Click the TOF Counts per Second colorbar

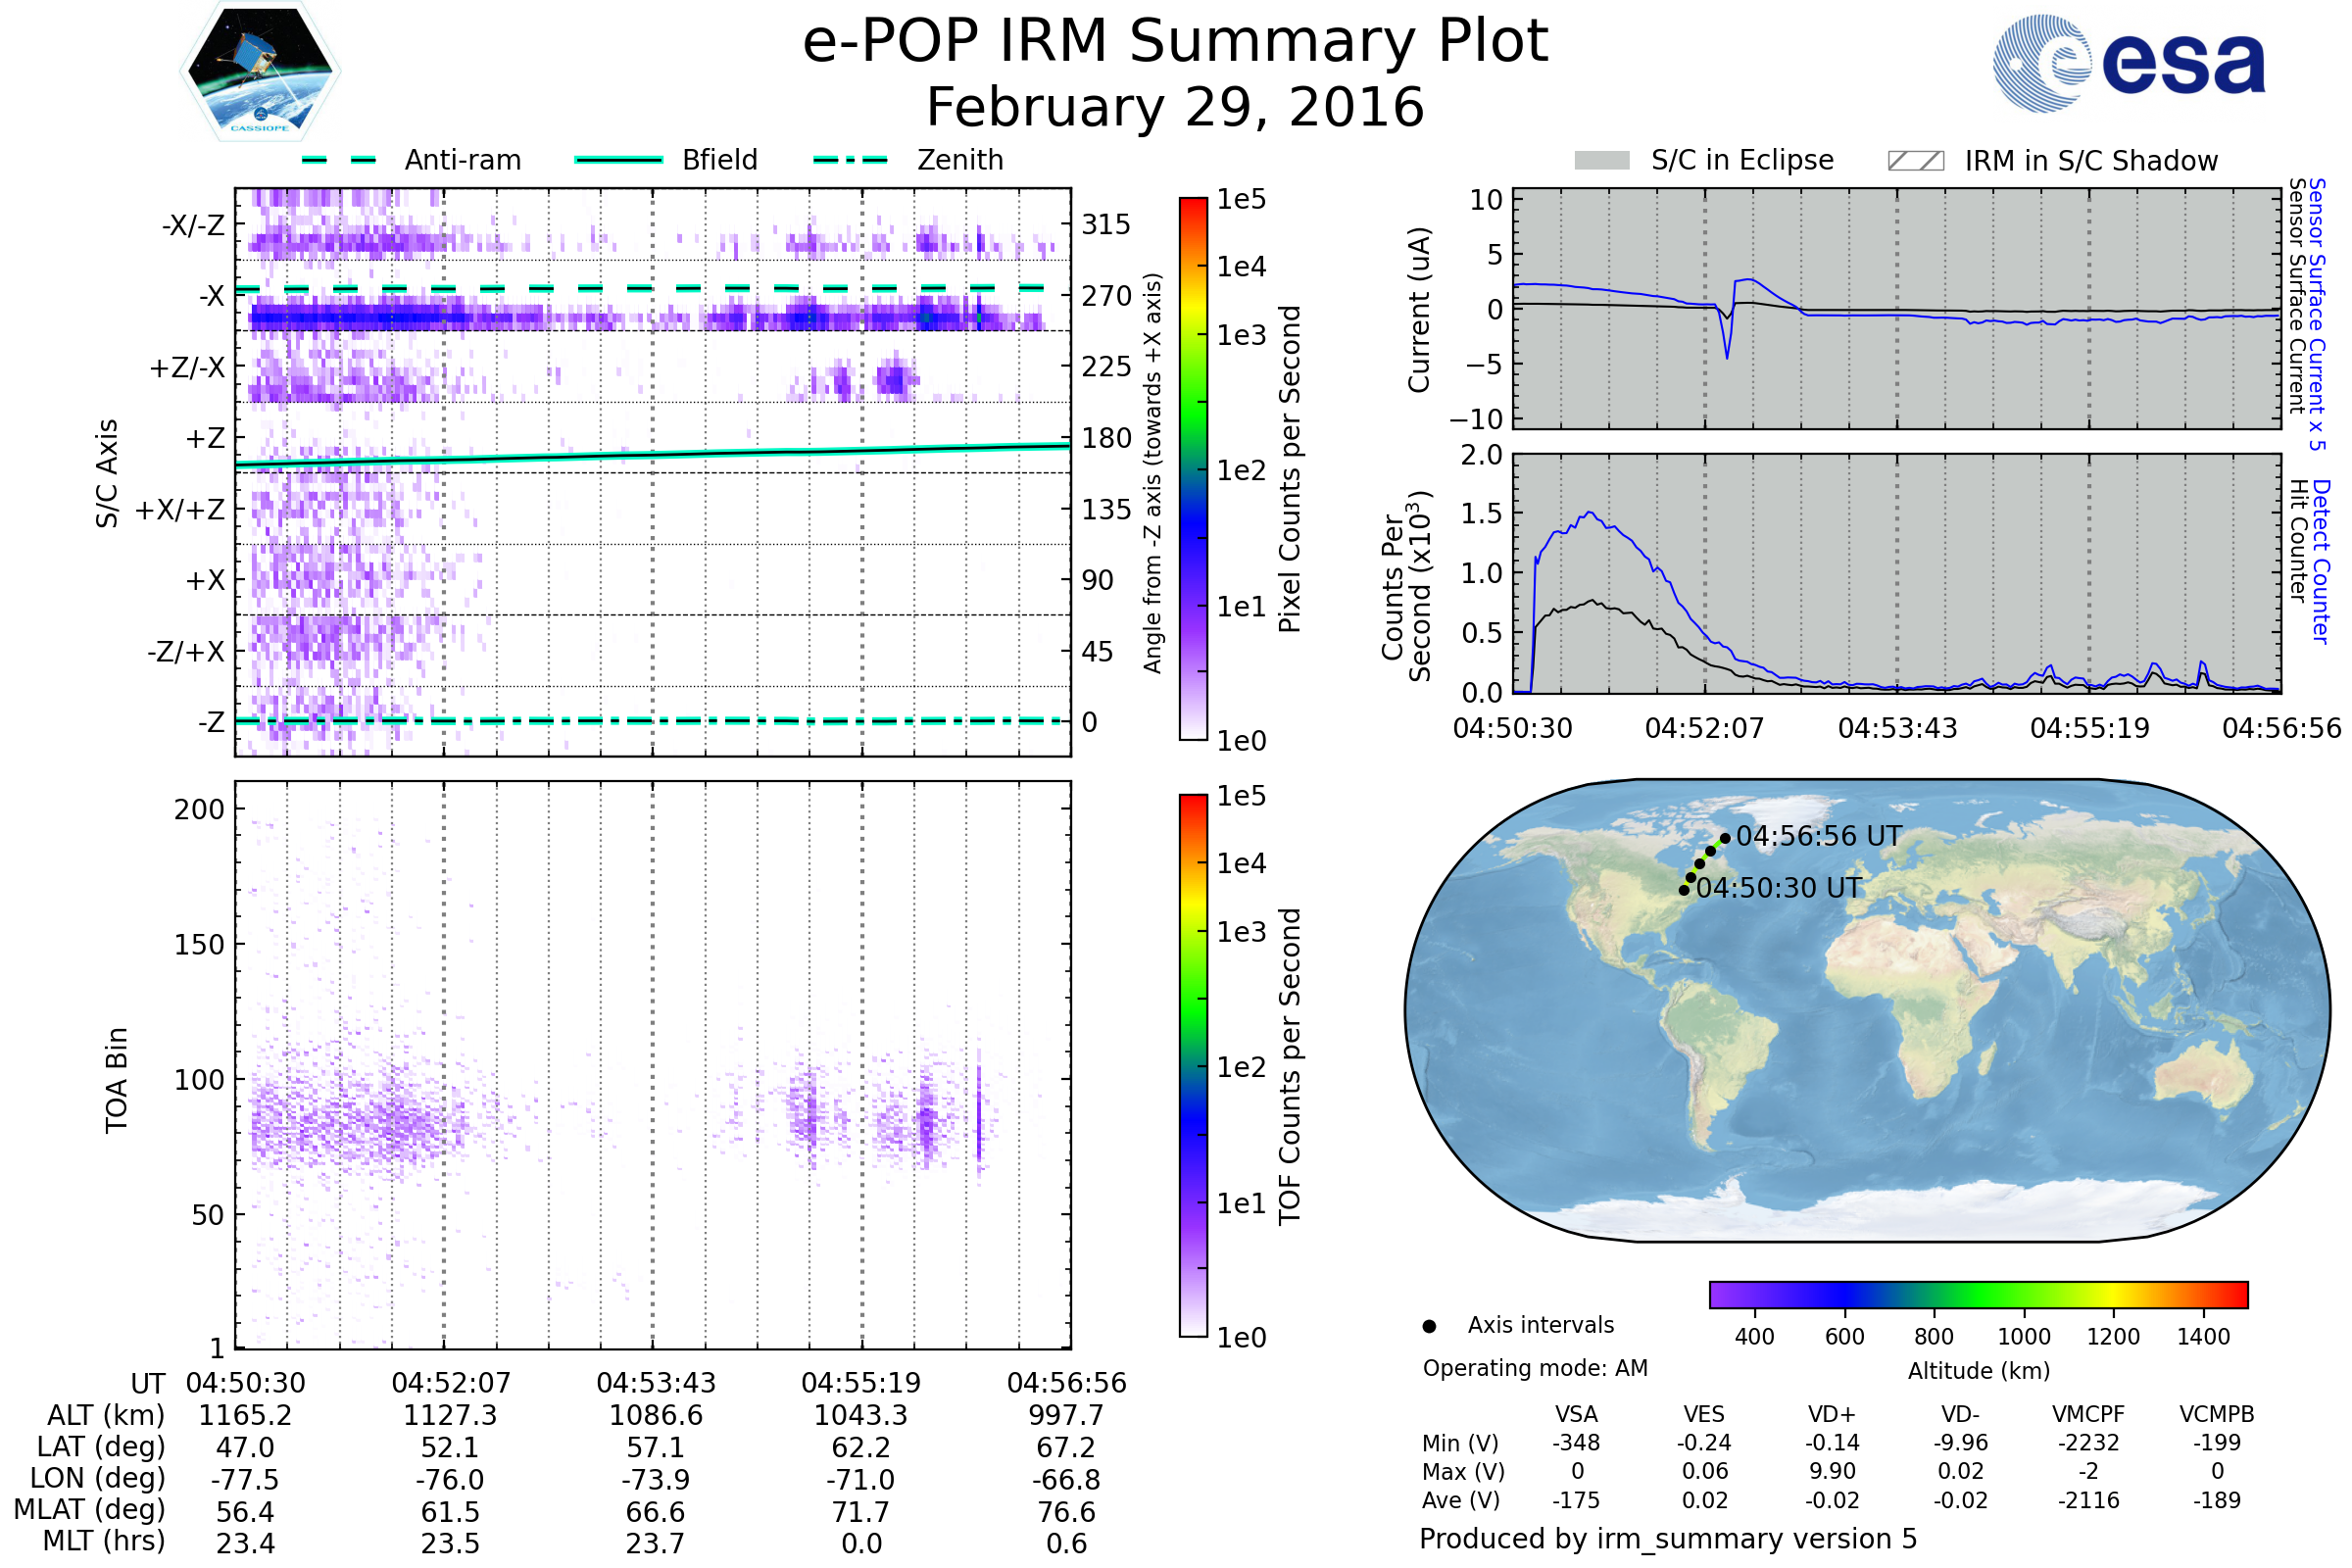coord(1193,1065)
